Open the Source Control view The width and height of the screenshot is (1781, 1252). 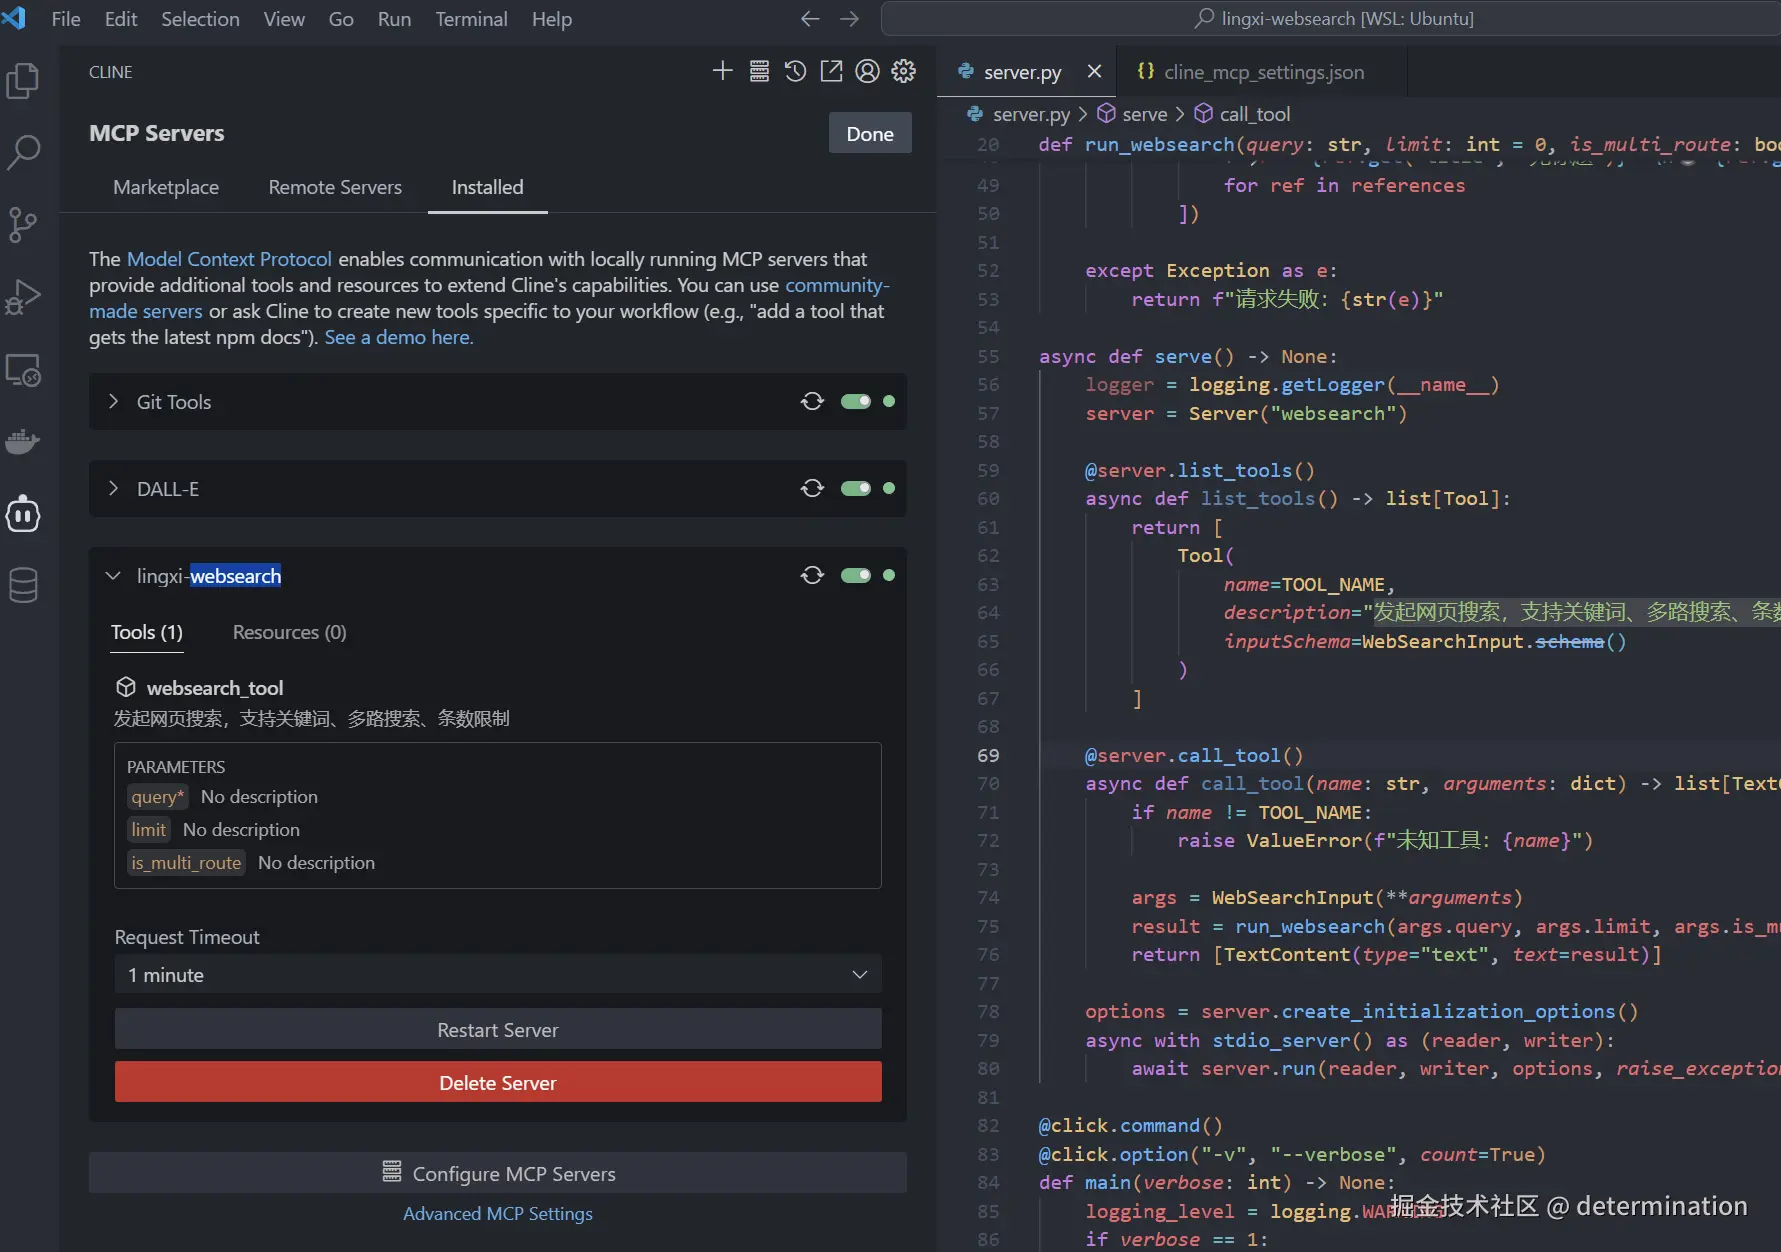(x=23, y=225)
